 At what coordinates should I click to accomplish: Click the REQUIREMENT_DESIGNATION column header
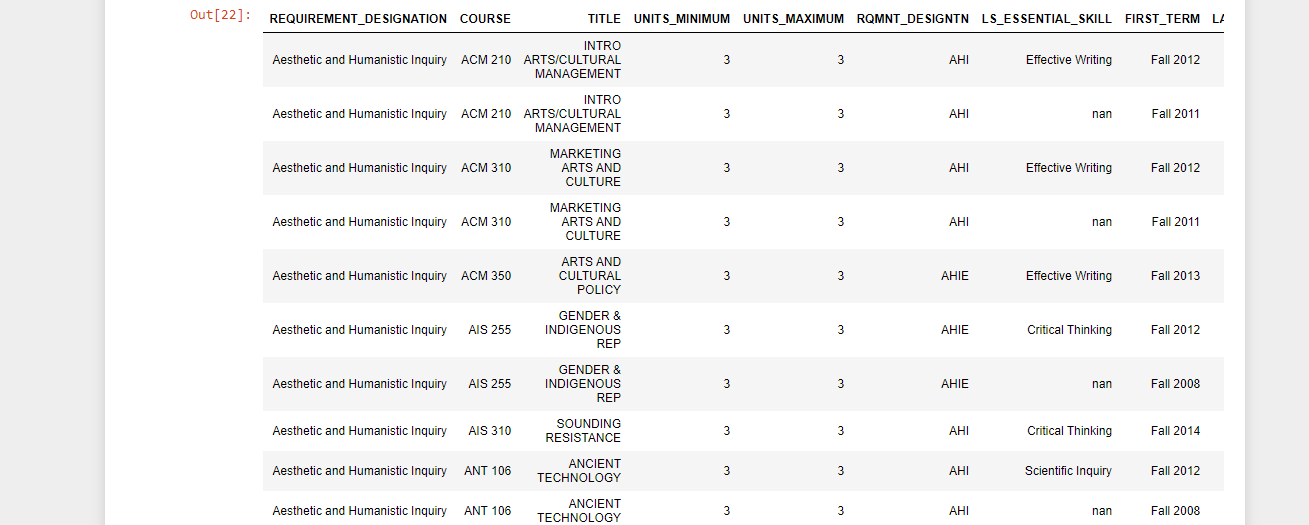[x=358, y=19]
